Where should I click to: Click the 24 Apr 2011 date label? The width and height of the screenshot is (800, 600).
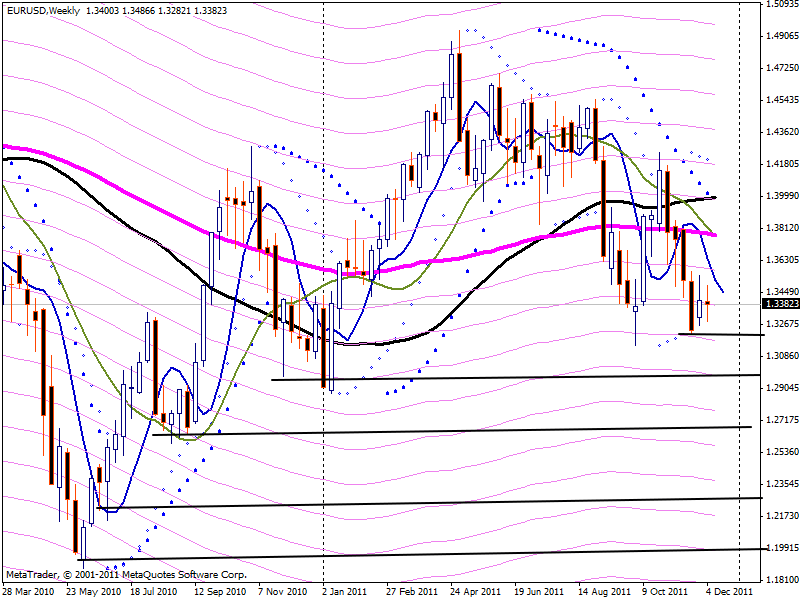(x=476, y=591)
